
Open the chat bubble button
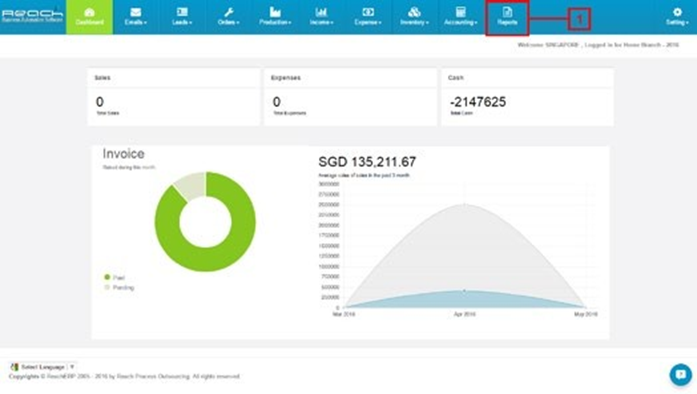[x=681, y=374]
